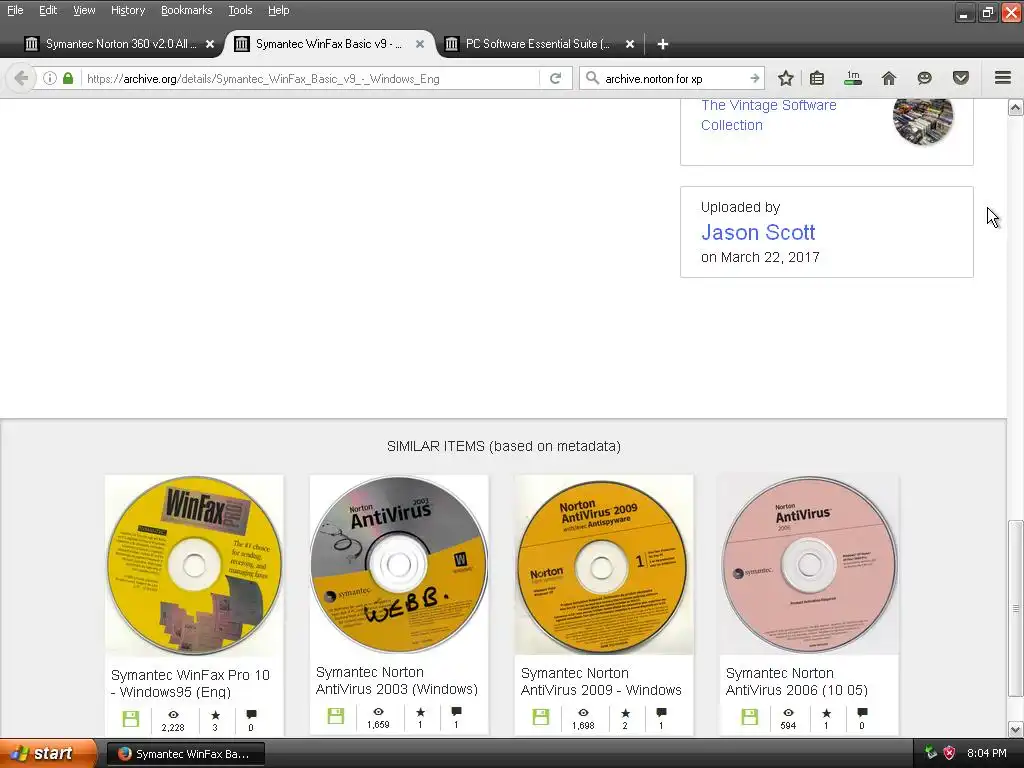Click the network connection tray icon
Image resolution: width=1024 pixels, height=768 pixels.
(931, 752)
